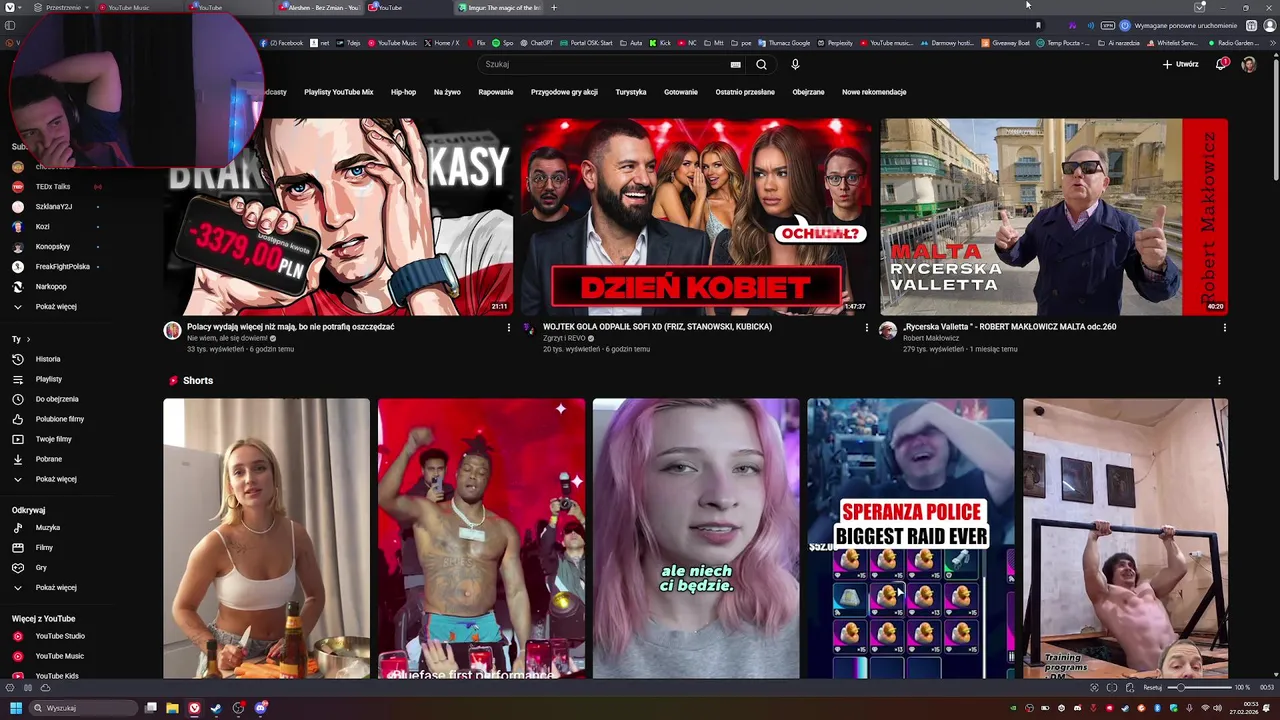Open Twoje filmy in sidebar
The height and width of the screenshot is (720, 1280).
[53, 439]
